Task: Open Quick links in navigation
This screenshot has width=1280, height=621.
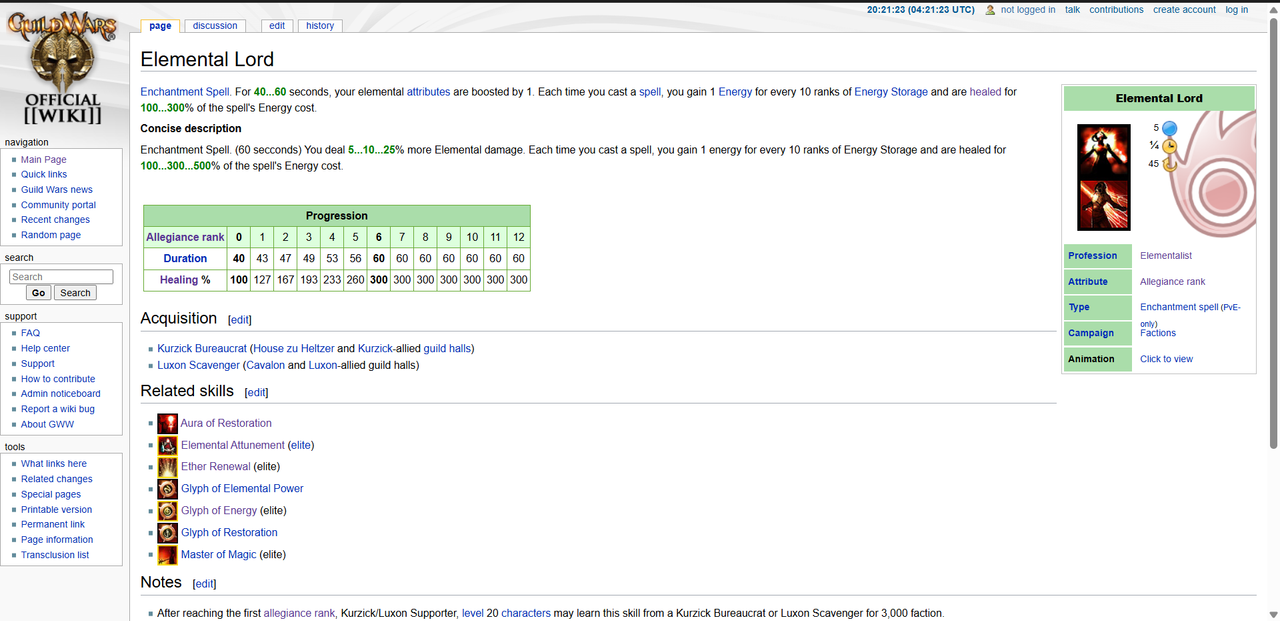Action: [44, 175]
